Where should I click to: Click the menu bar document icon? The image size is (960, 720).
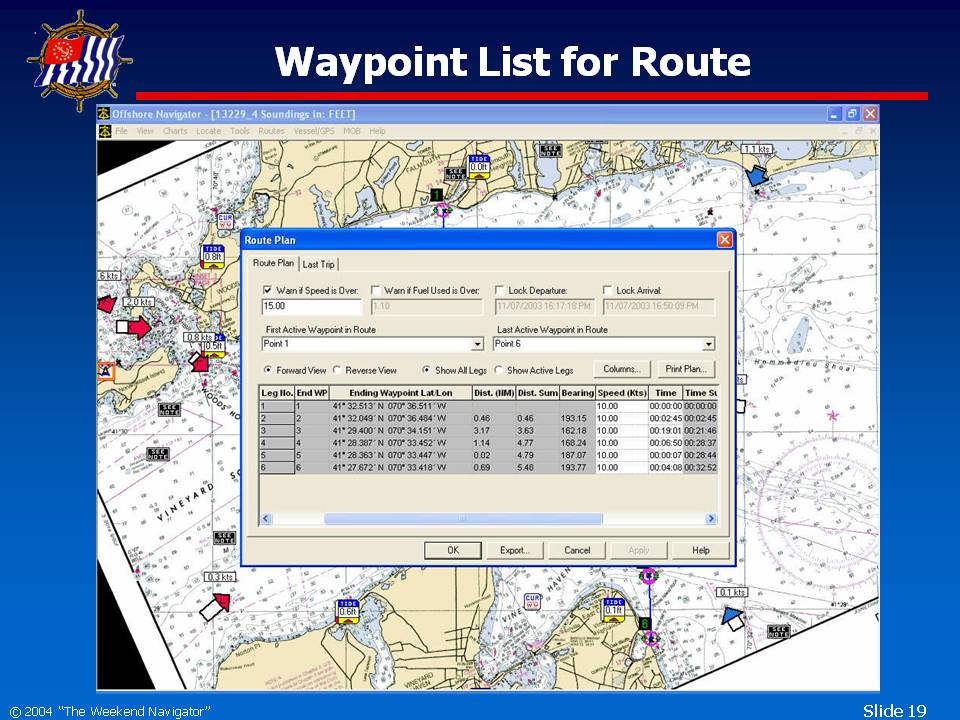click(x=105, y=131)
